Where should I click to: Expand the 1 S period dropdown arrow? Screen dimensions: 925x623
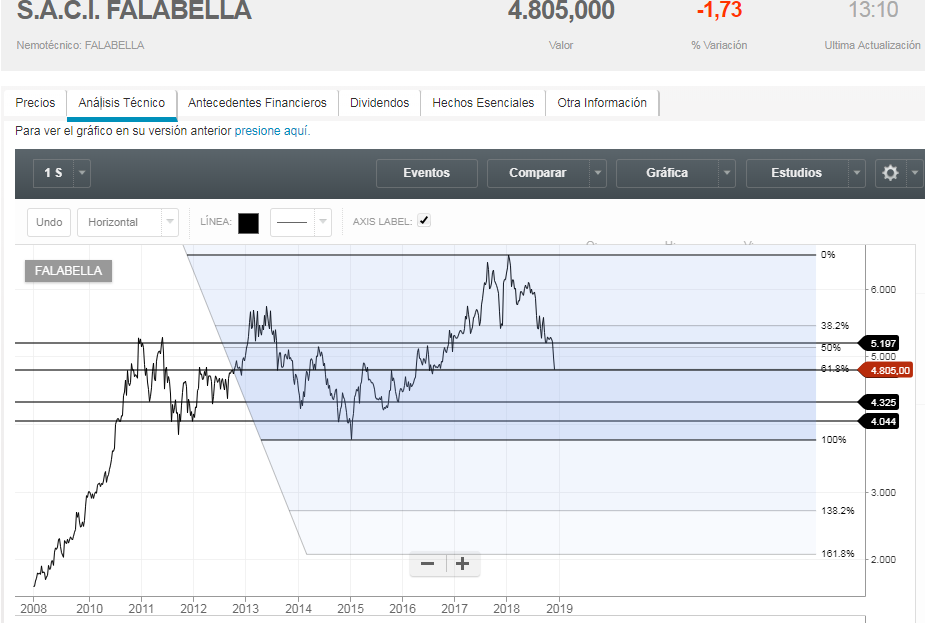[82, 173]
